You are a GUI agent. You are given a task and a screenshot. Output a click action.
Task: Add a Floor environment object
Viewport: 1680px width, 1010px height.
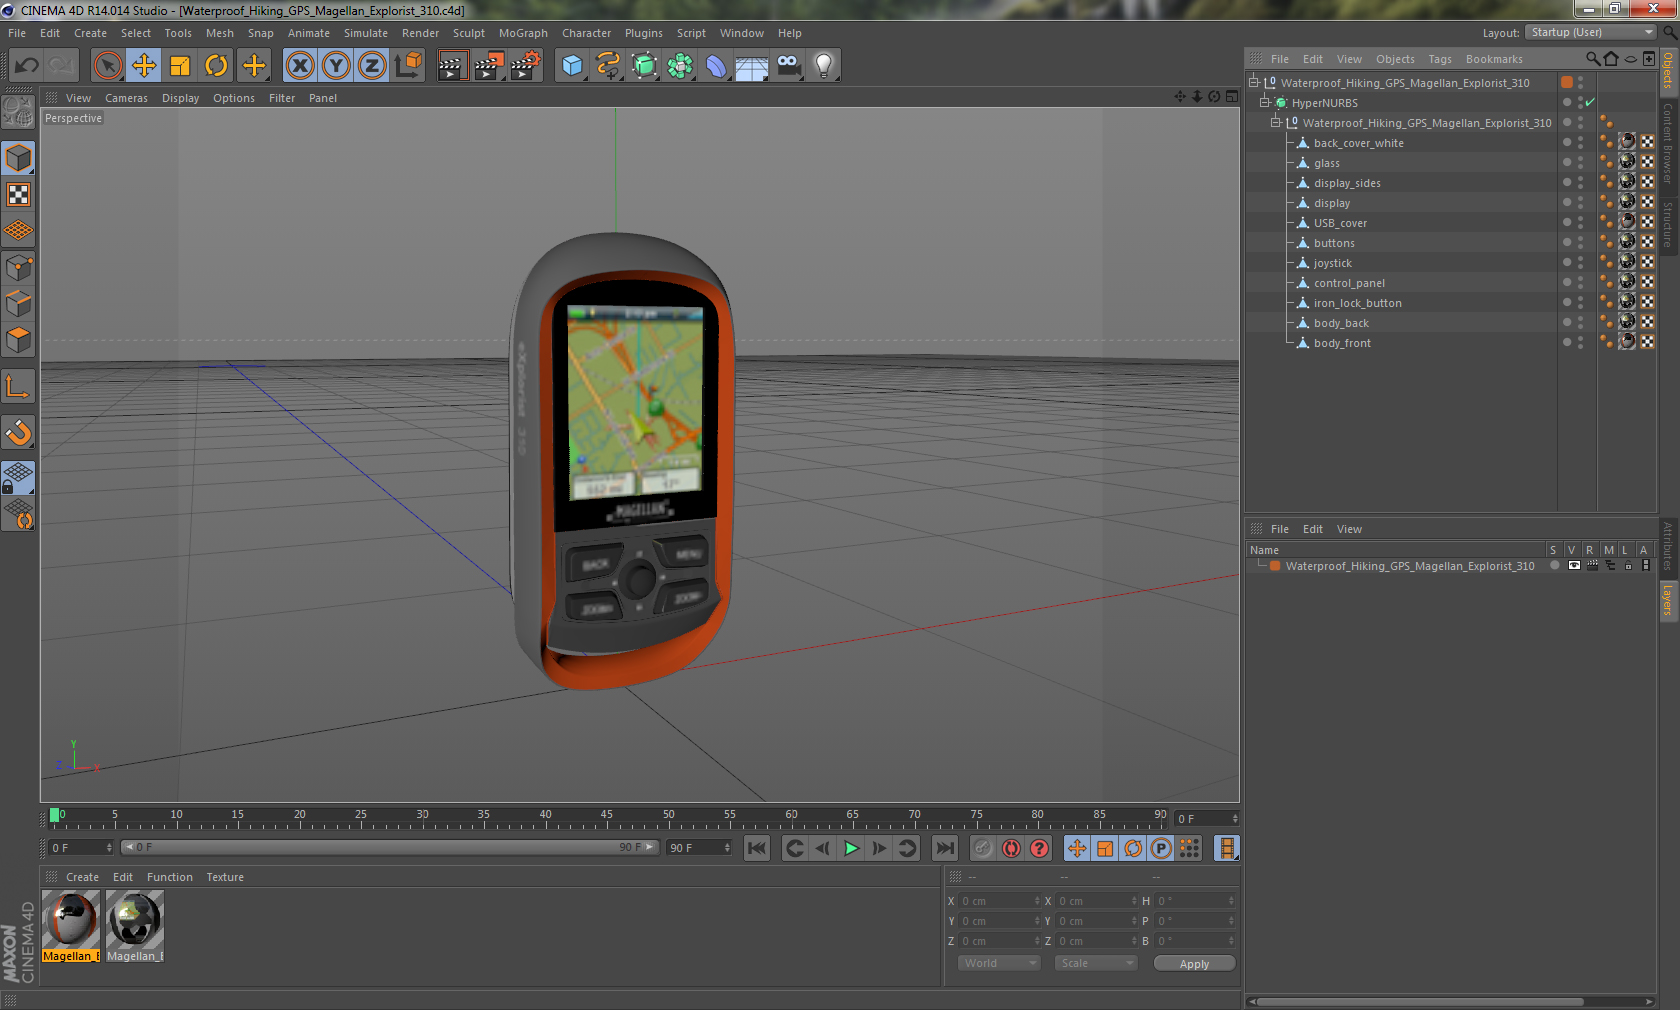click(x=752, y=66)
